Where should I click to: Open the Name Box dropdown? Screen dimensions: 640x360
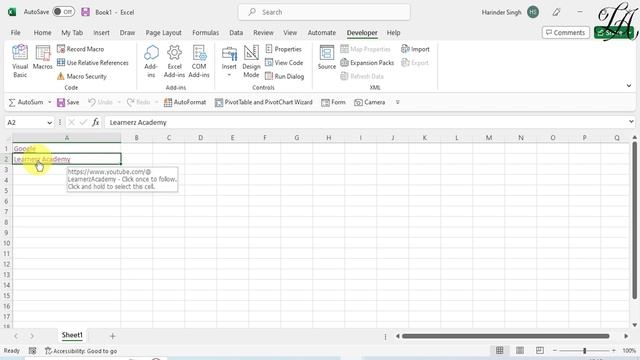coord(49,122)
